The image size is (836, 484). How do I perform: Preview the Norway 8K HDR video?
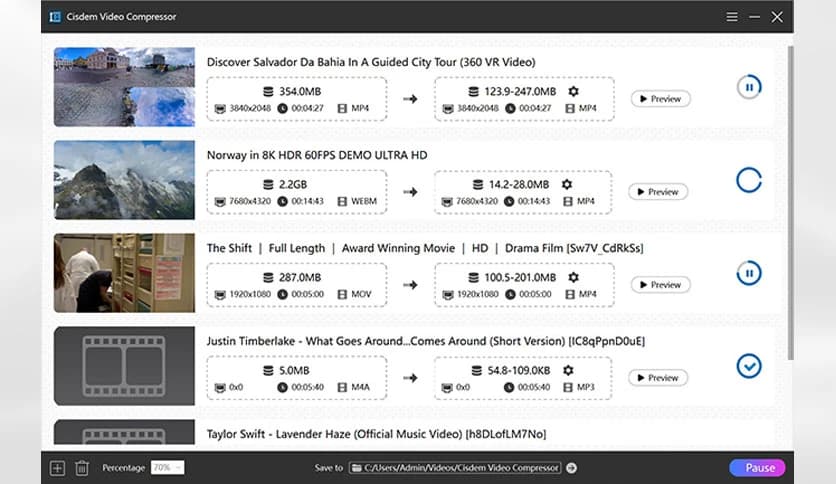pyautogui.click(x=658, y=192)
